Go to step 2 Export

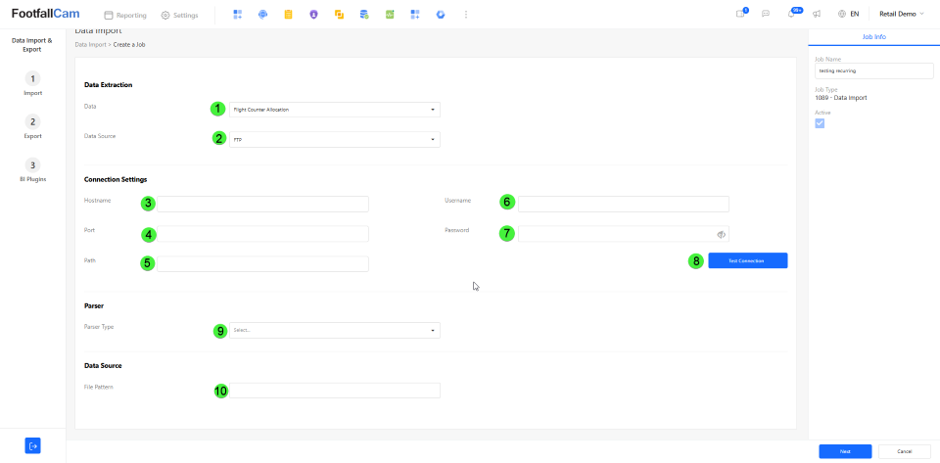[x=33, y=127]
